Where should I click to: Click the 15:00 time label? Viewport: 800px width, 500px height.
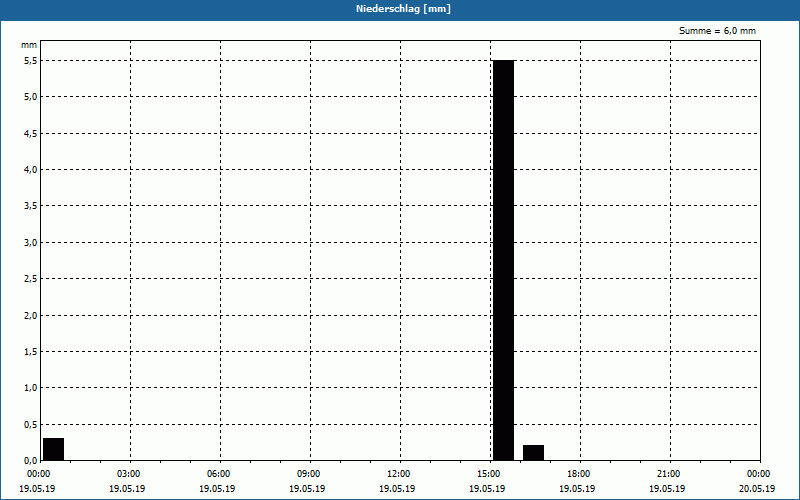[x=489, y=474]
